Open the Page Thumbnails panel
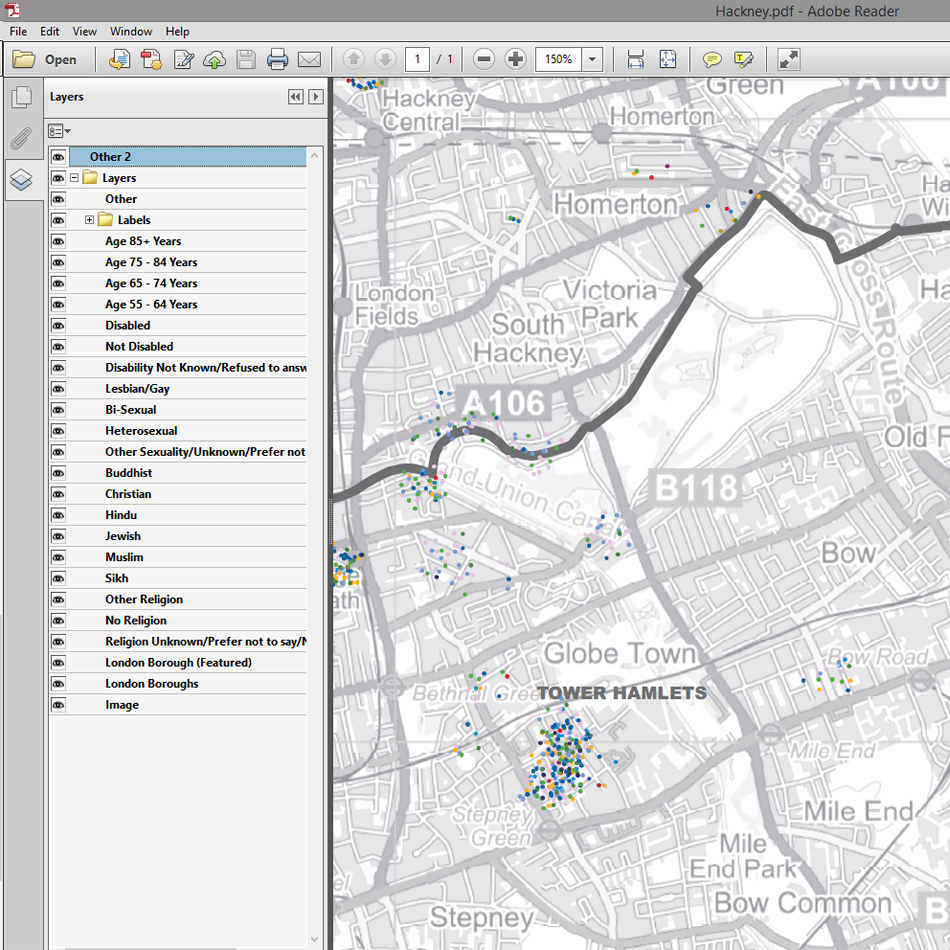 pyautogui.click(x=21, y=98)
